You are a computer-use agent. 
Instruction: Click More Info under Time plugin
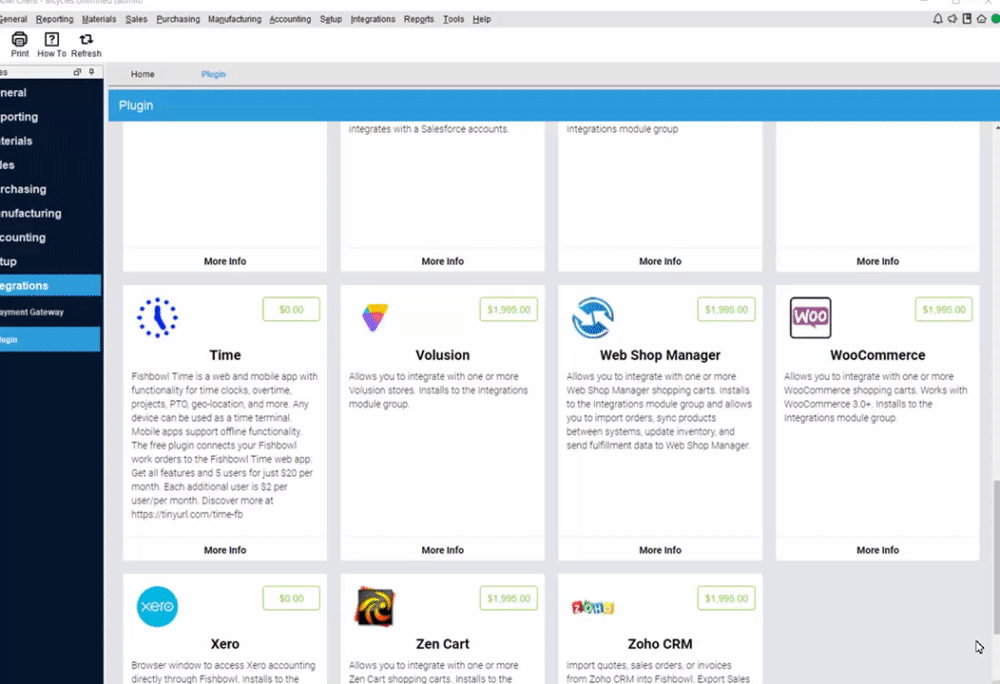click(x=225, y=550)
